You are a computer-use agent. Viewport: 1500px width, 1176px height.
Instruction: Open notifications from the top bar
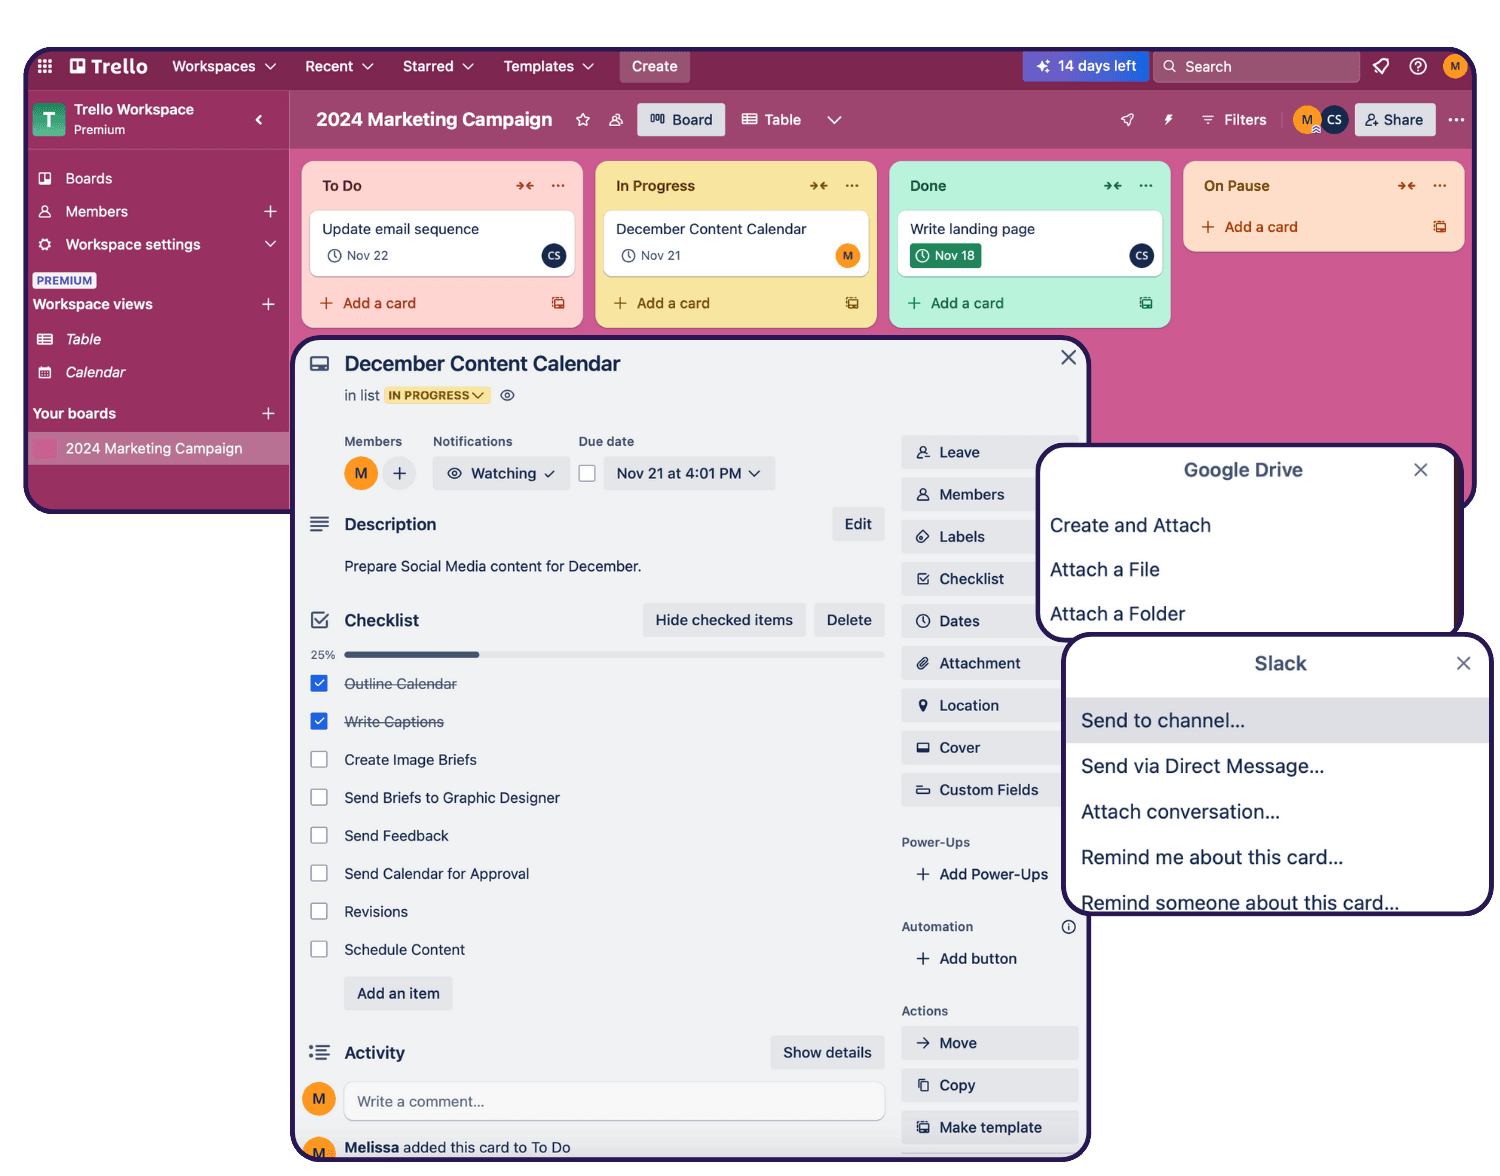[x=1381, y=66]
